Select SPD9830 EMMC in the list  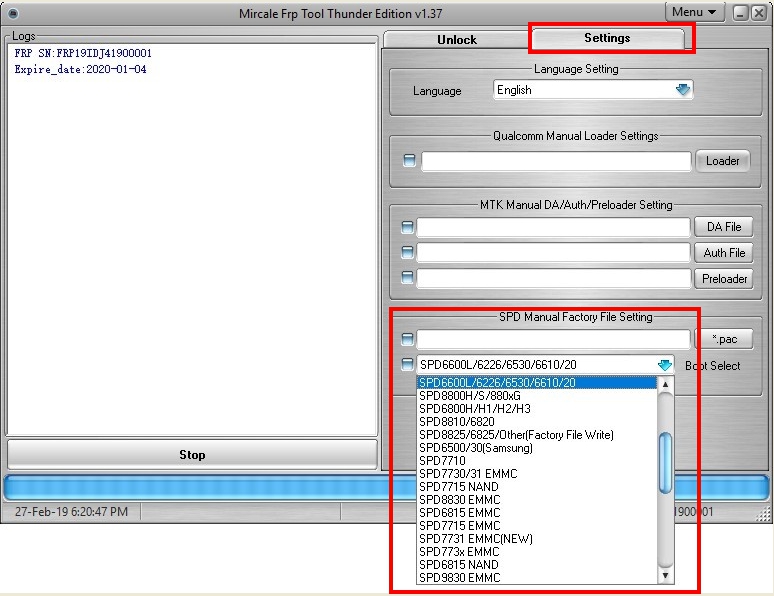[537, 577]
